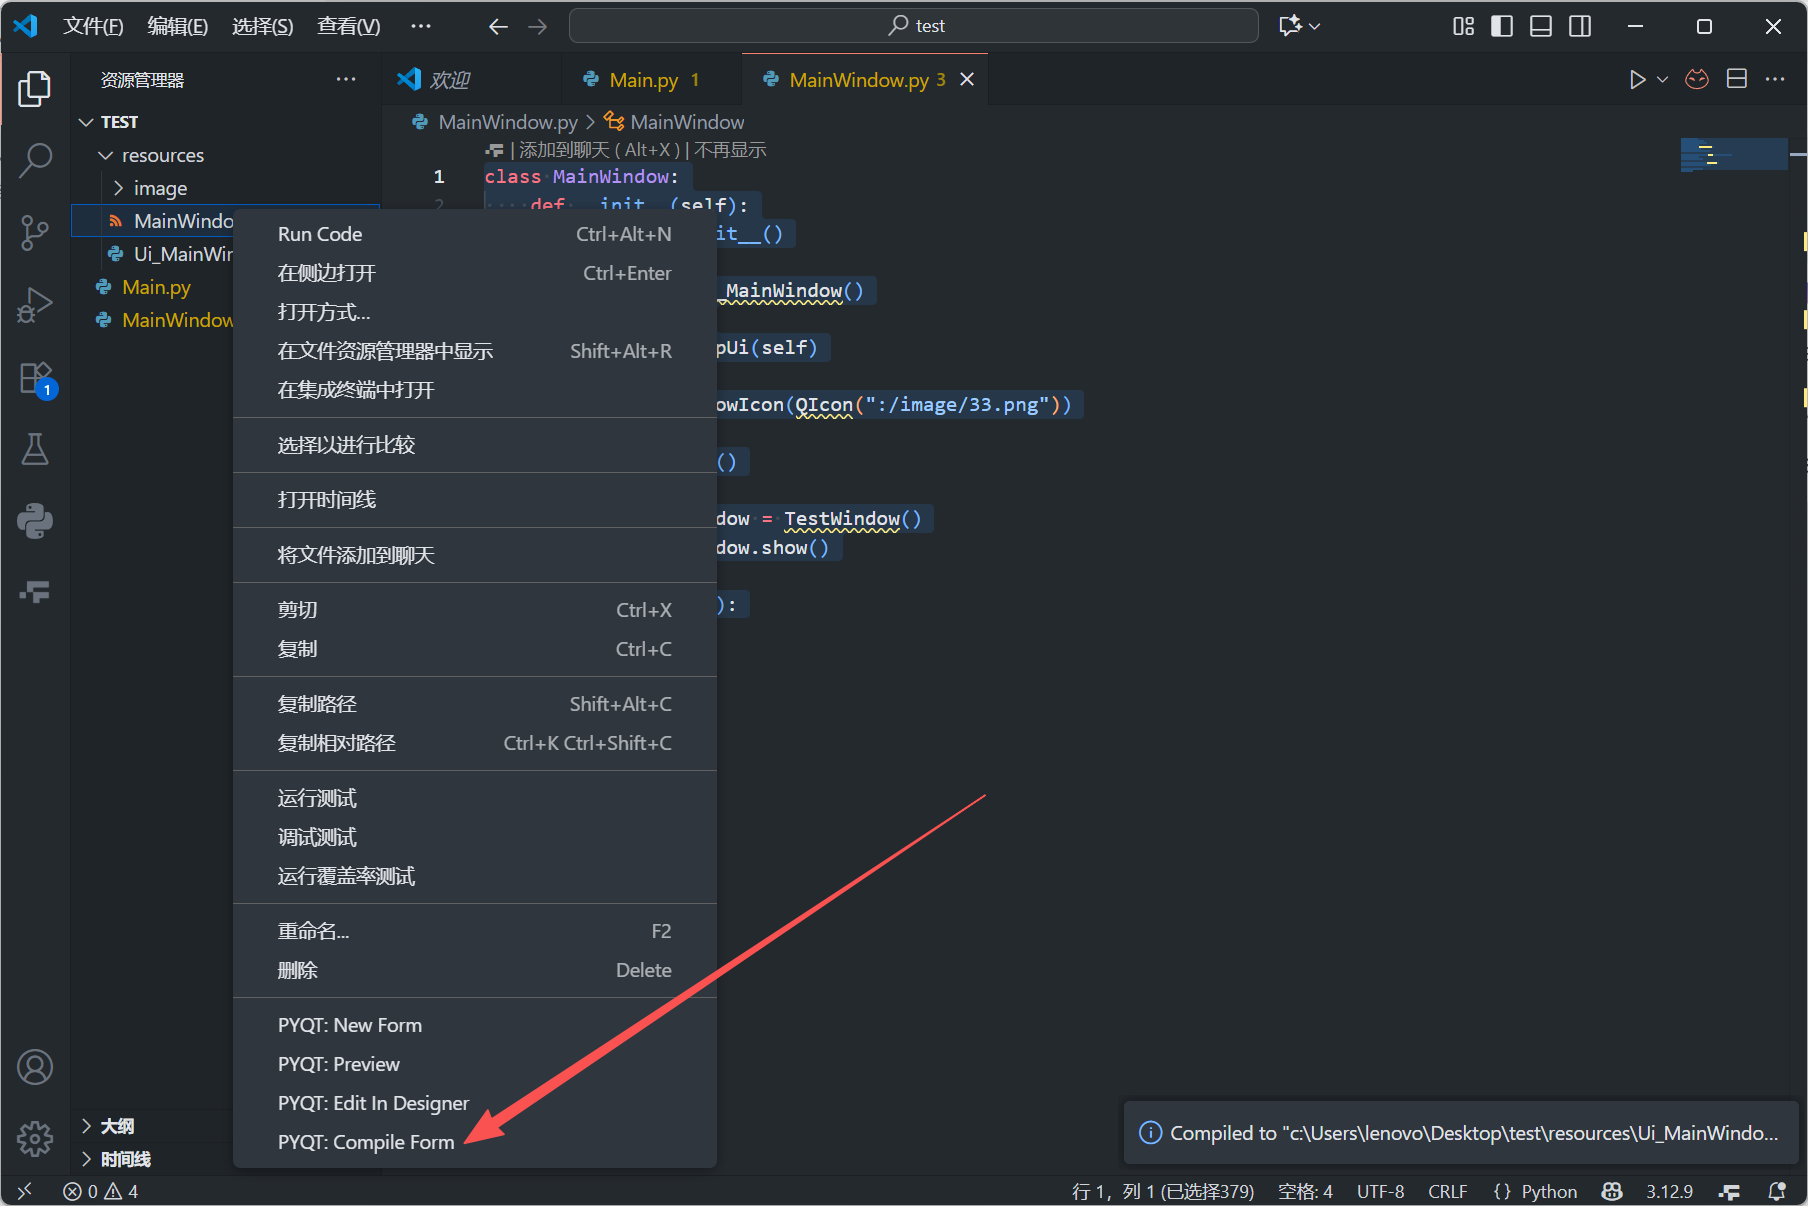
Task: Open the Accounts menu icon
Action: point(35,1067)
